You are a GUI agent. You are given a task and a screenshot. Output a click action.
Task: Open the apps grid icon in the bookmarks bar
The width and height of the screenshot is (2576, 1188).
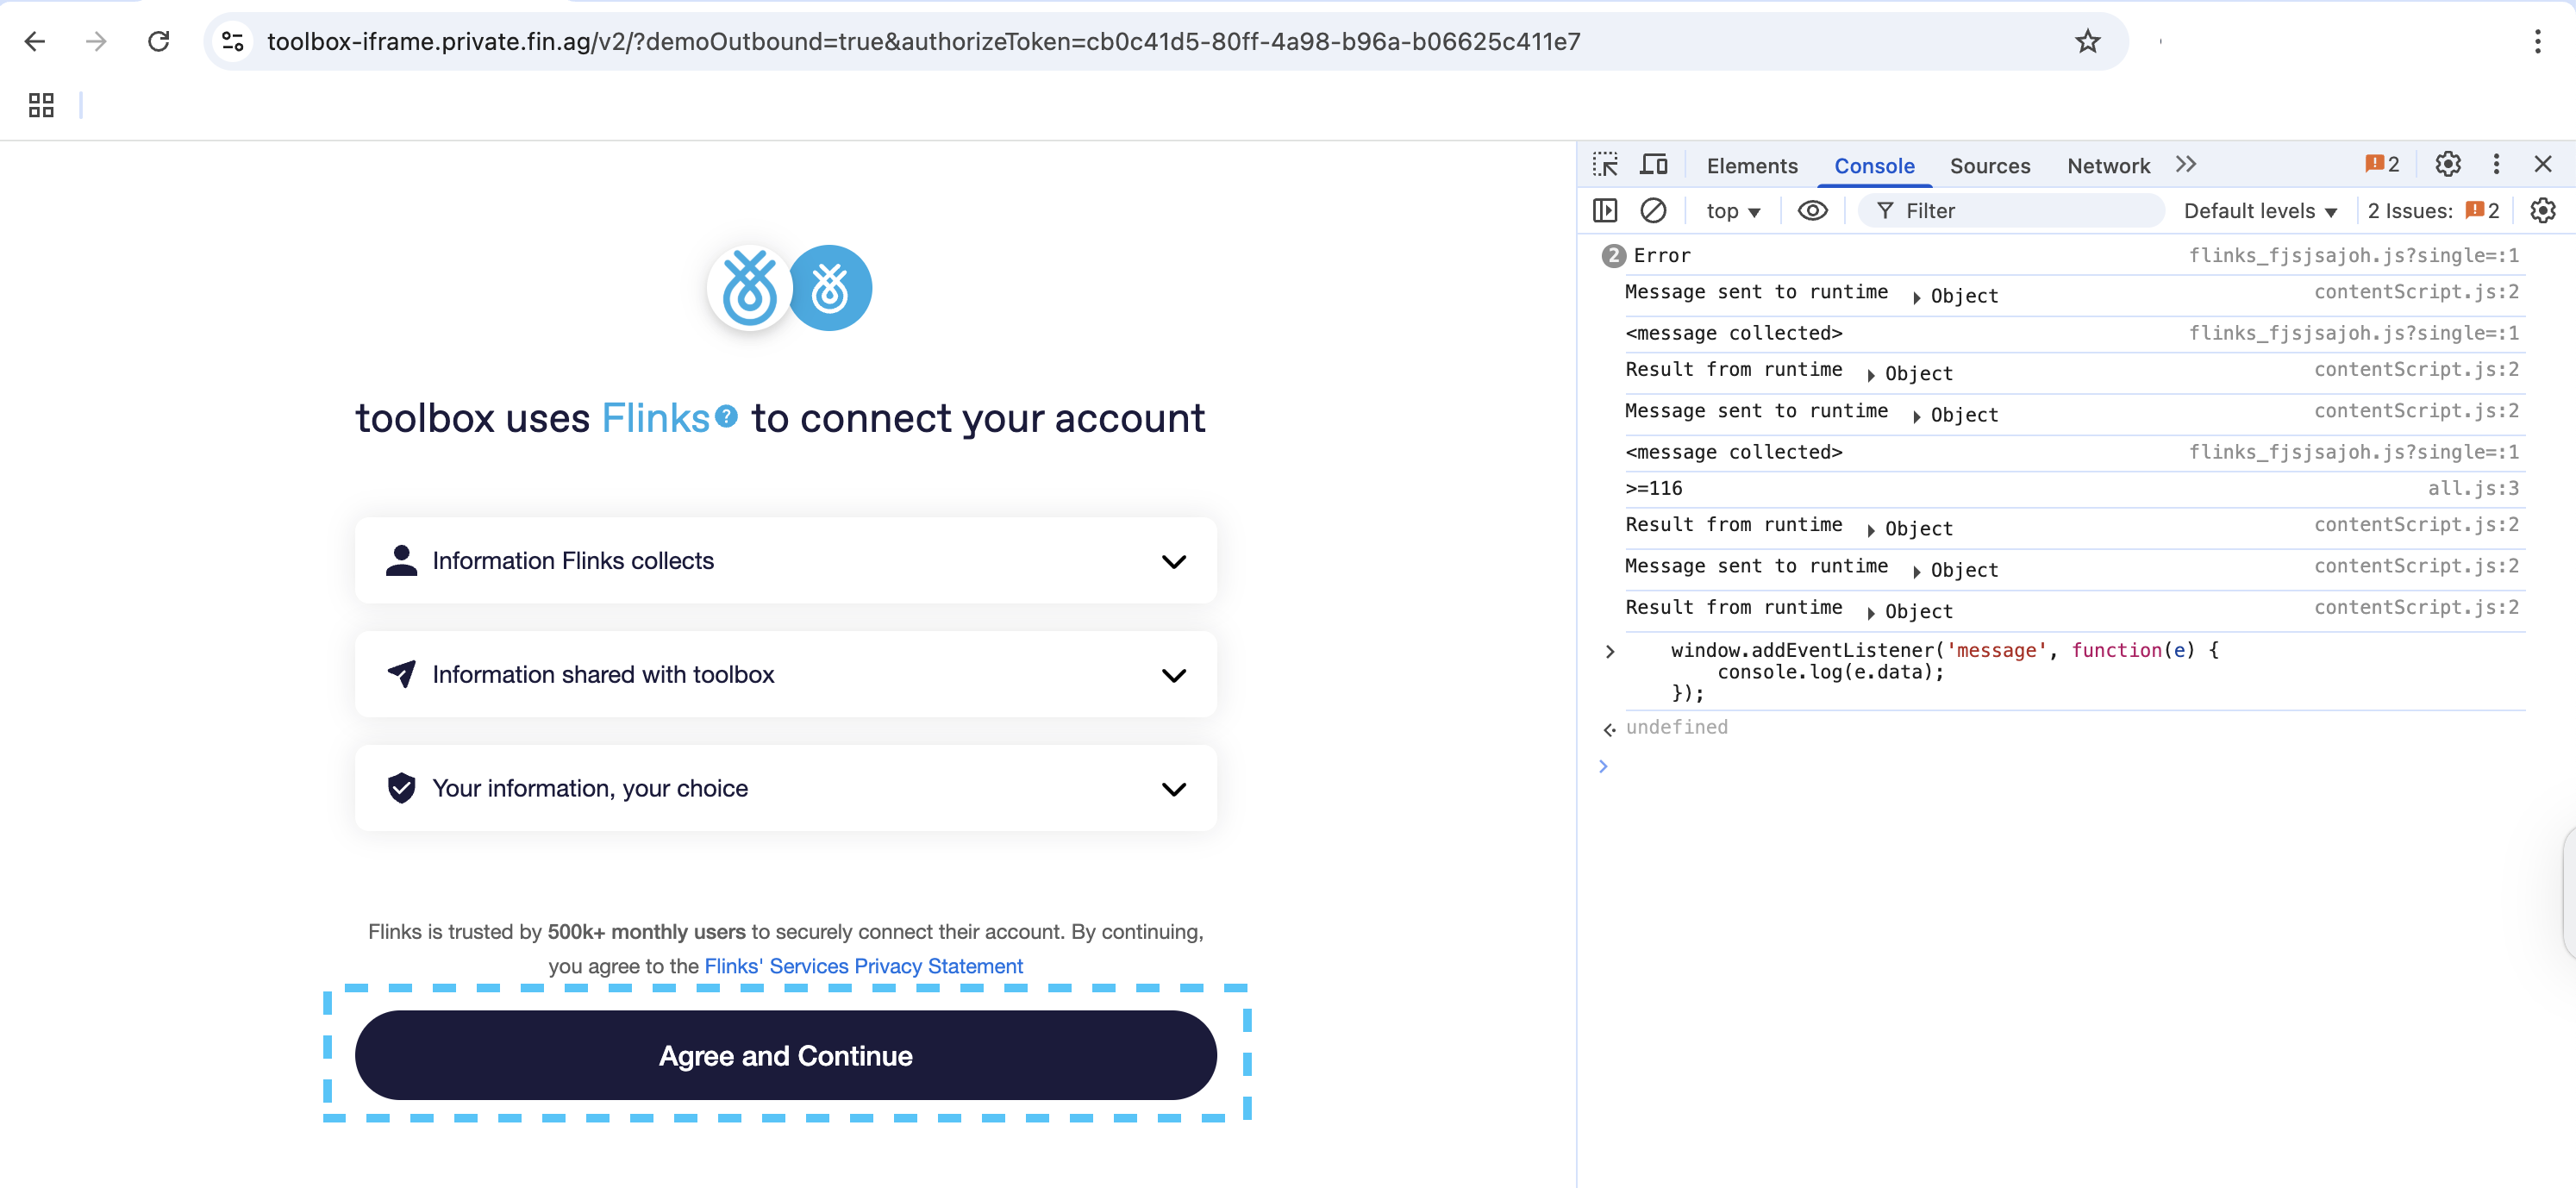pyautogui.click(x=41, y=105)
